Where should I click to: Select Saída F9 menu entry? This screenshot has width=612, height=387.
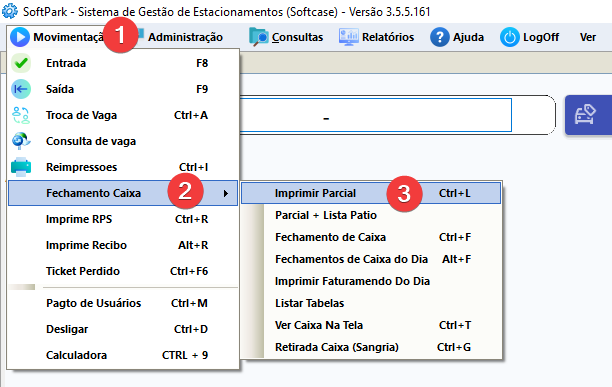(x=123, y=89)
